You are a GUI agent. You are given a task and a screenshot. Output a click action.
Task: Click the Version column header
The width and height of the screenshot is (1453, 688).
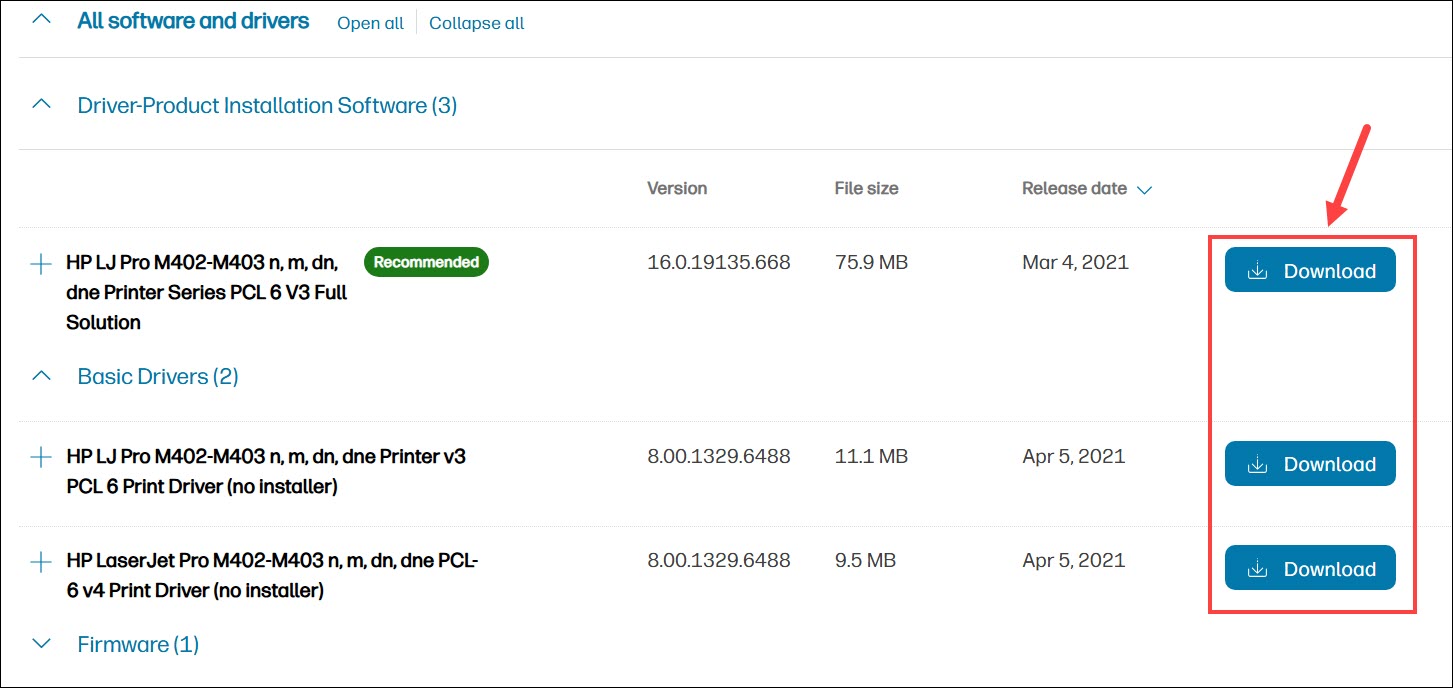click(677, 188)
